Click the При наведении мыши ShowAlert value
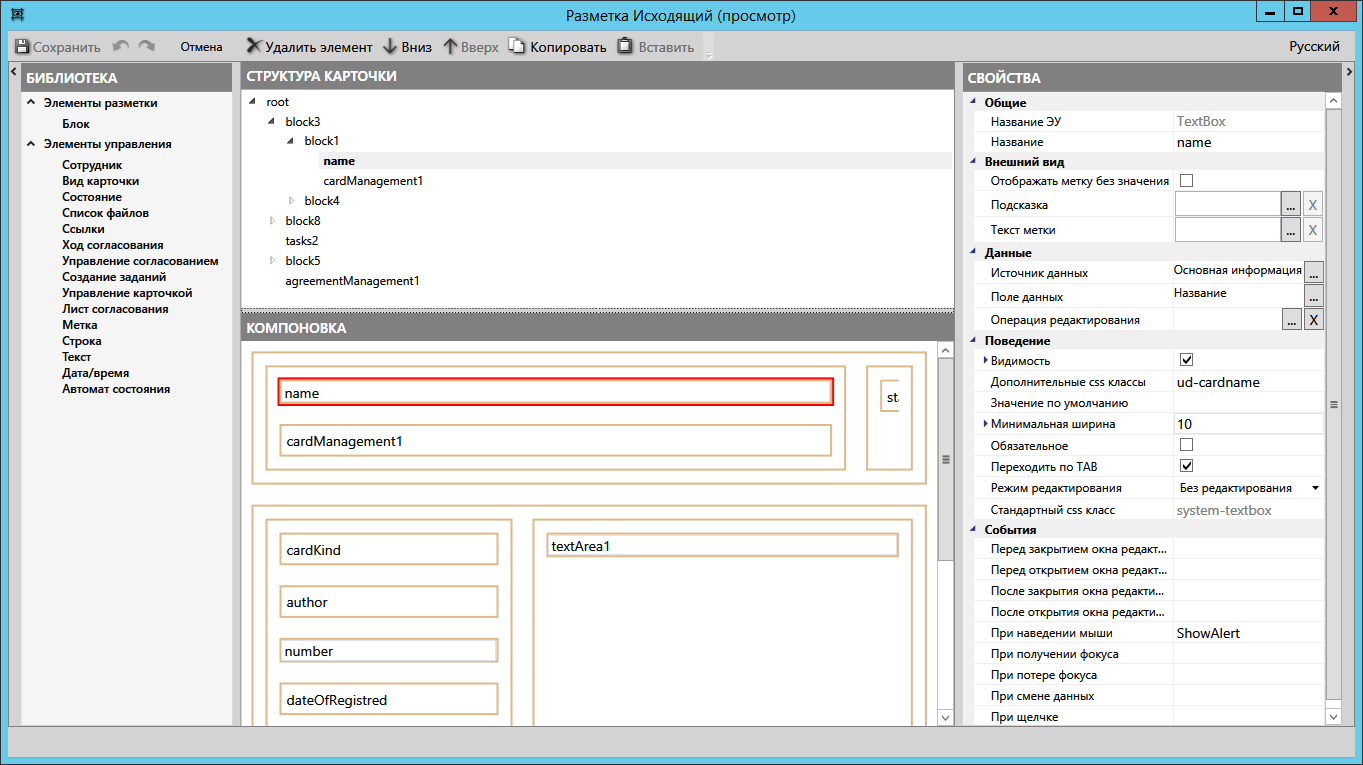Screen dimensions: 1363x765 [1248, 633]
